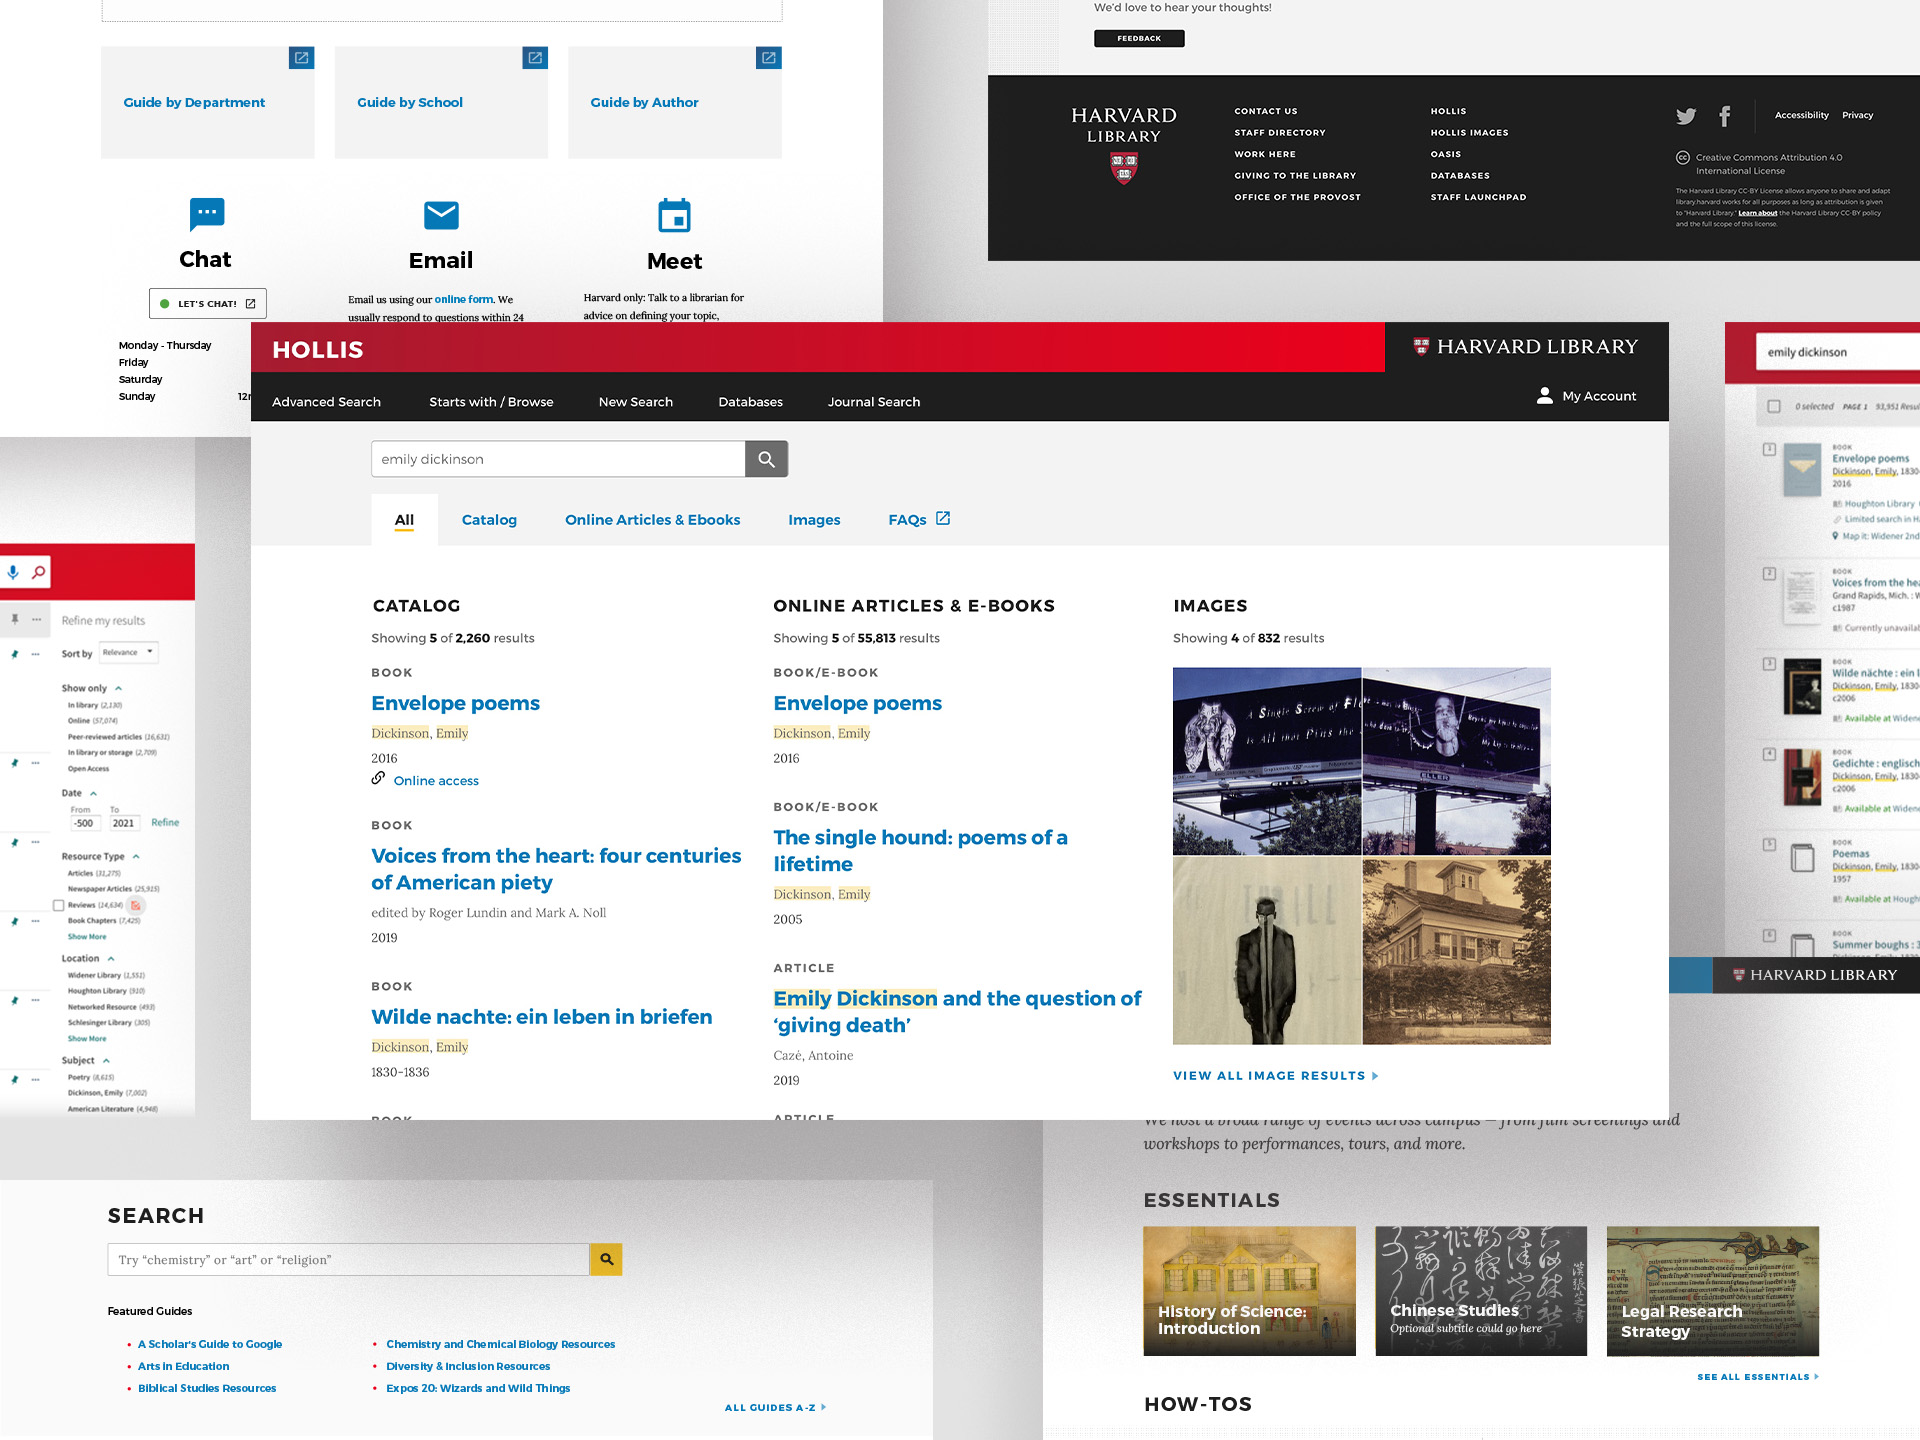Click the ellipsis icon left of Refine my results
The image size is (1920, 1440).
pos(36,620)
